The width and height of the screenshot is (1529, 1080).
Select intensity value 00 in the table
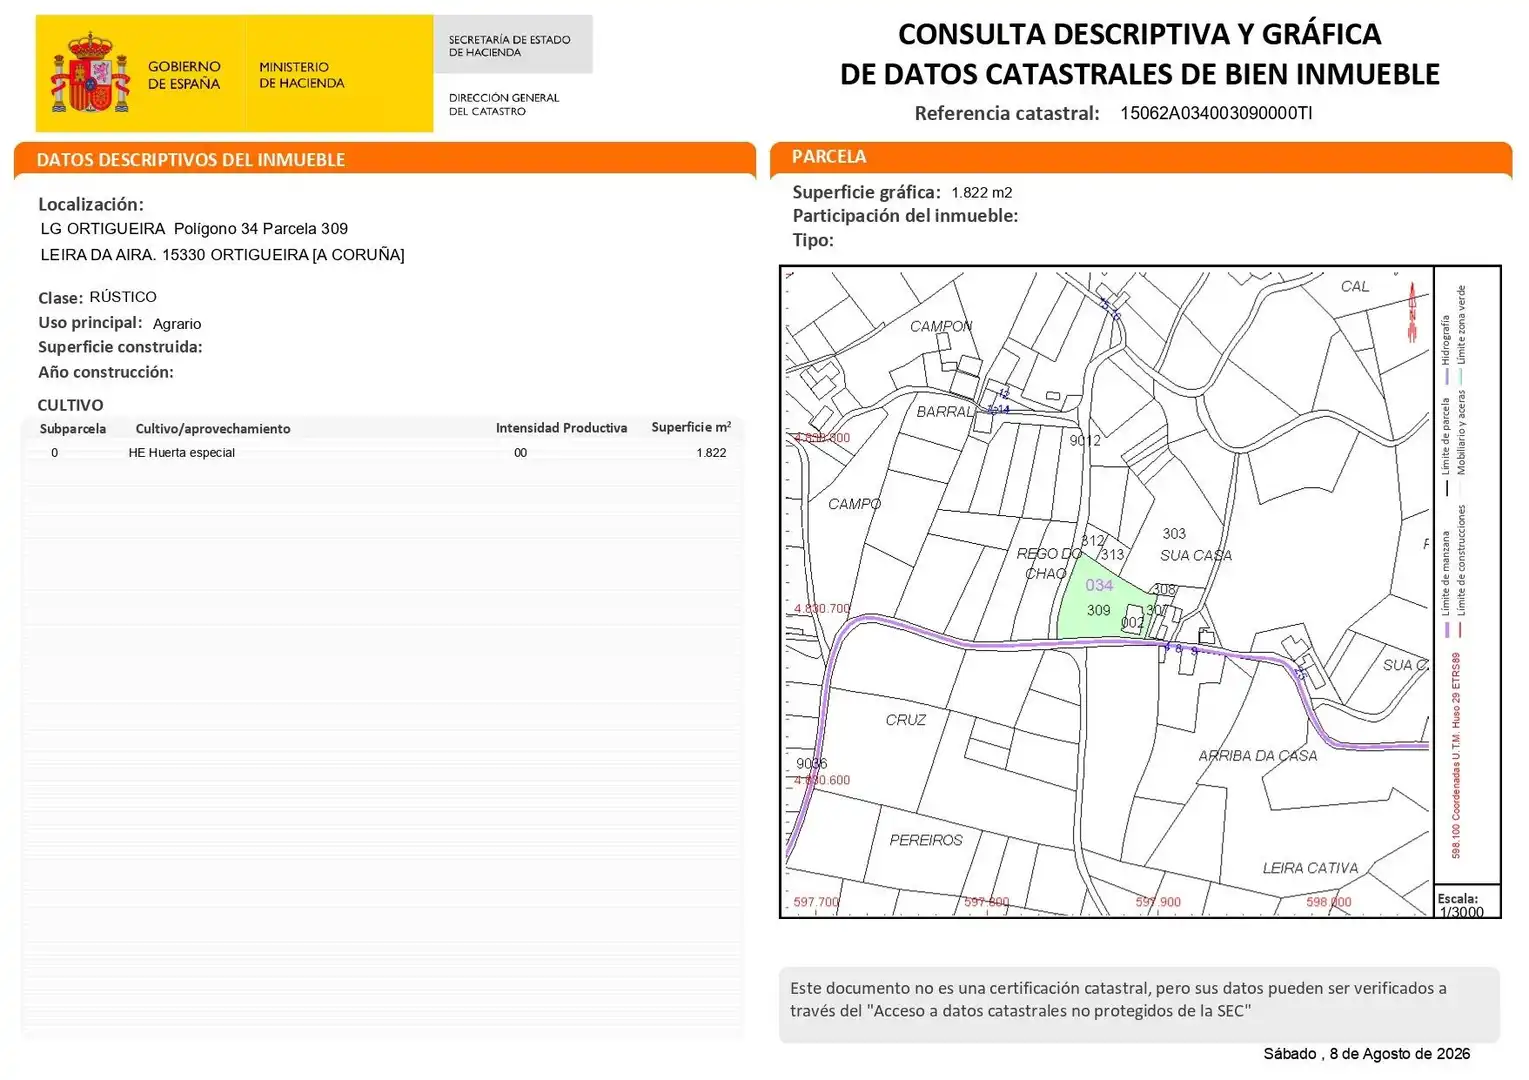(521, 453)
